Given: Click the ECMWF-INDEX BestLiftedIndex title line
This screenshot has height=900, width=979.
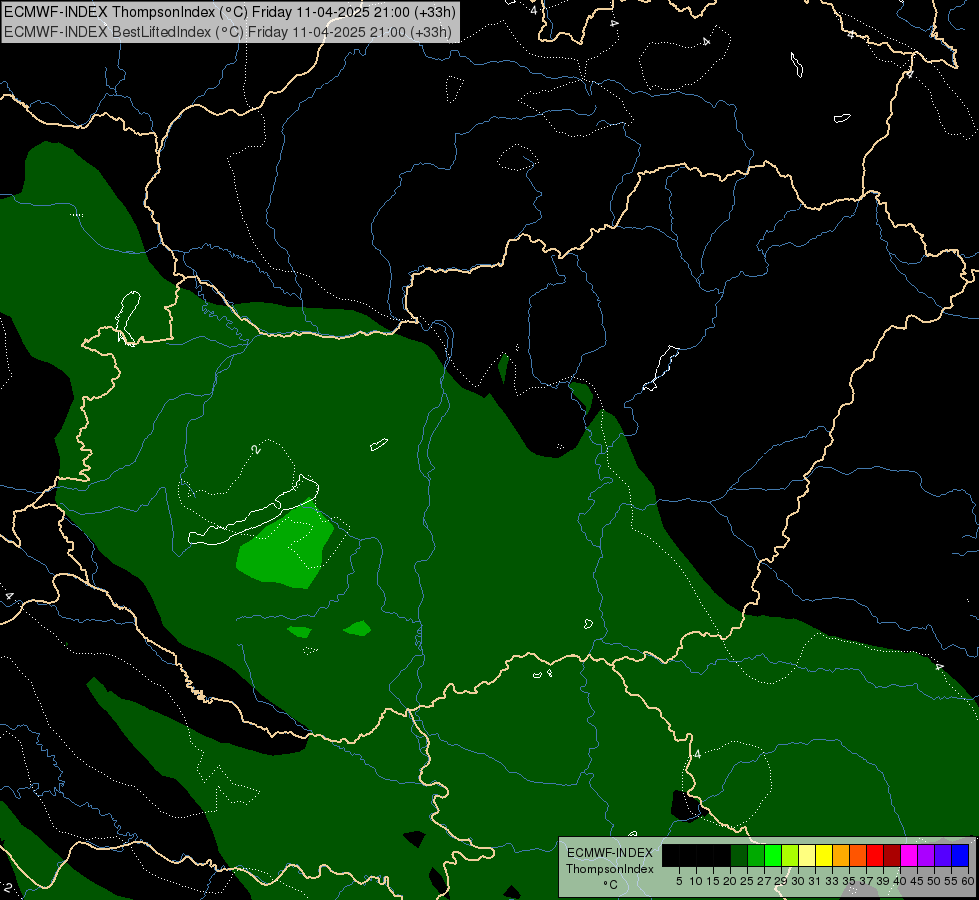Looking at the screenshot, I should click(228, 32).
